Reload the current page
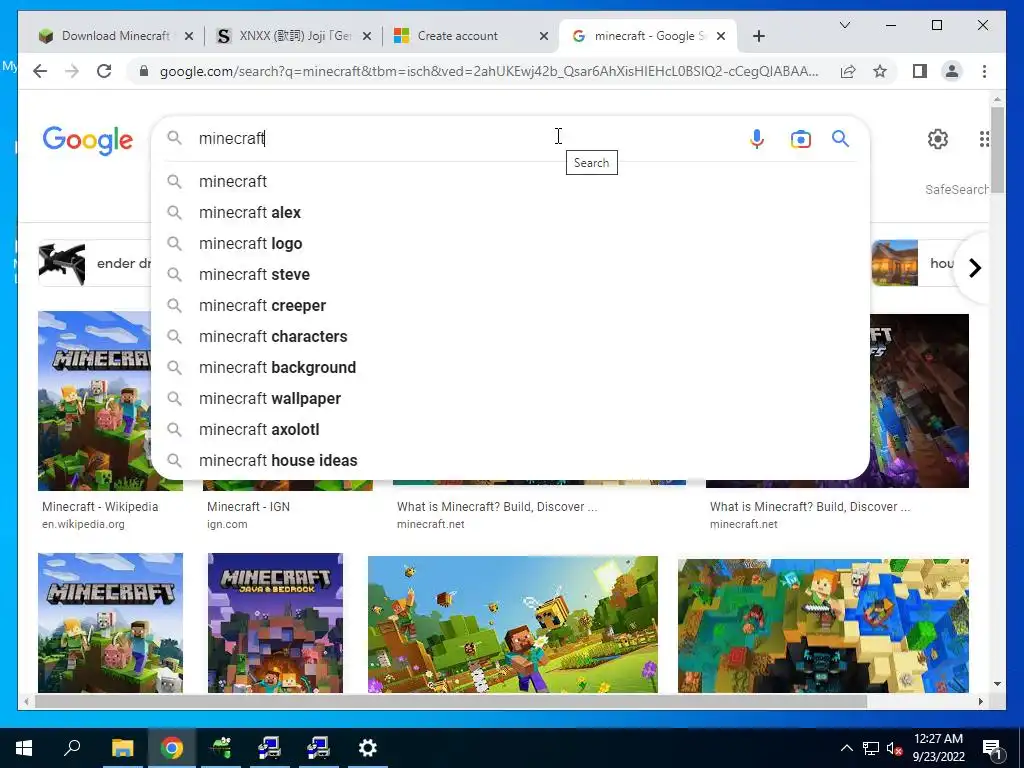Viewport: 1024px width, 768px height. (104, 71)
